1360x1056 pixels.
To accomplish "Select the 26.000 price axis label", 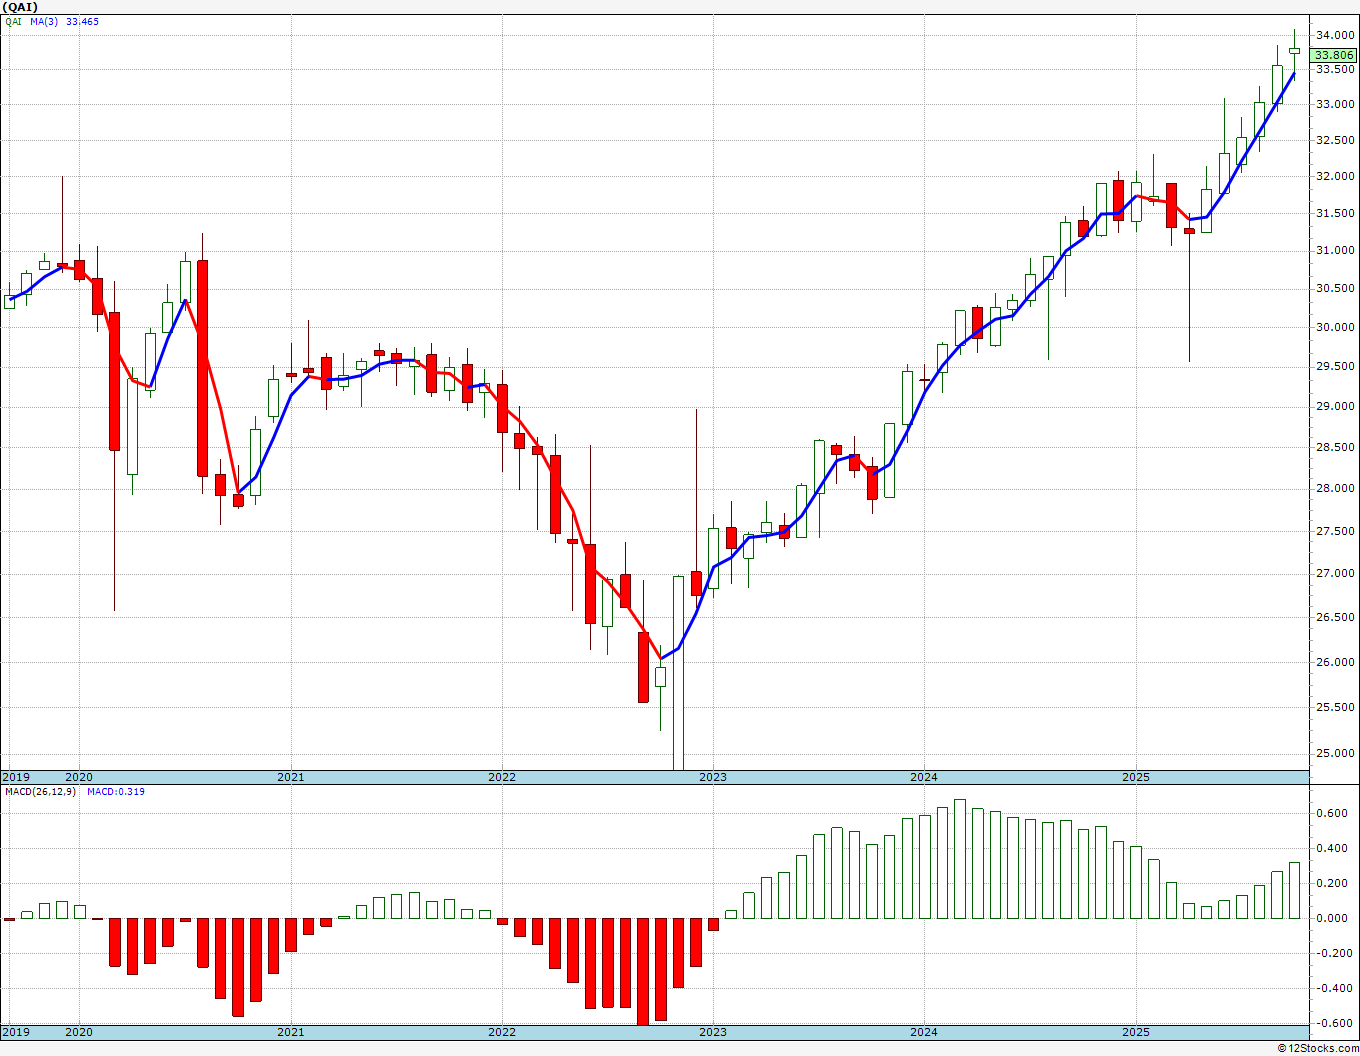I will click(1336, 662).
